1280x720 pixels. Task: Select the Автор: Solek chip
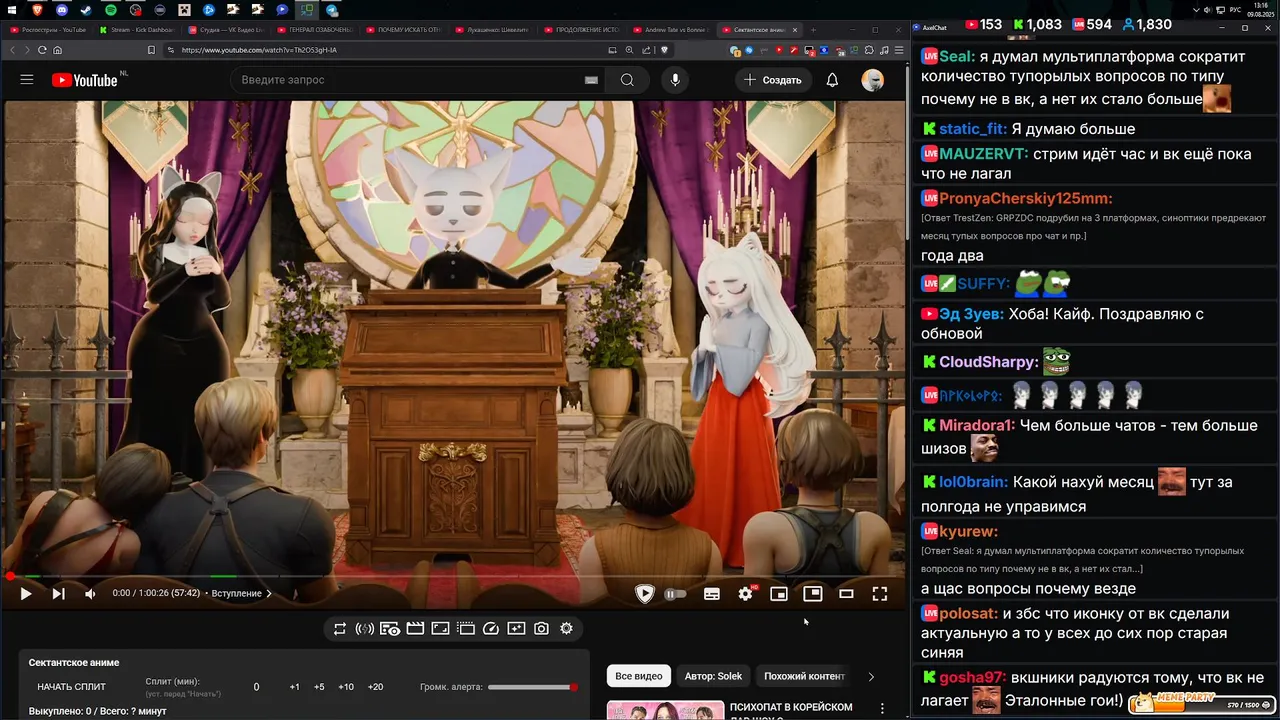click(713, 676)
